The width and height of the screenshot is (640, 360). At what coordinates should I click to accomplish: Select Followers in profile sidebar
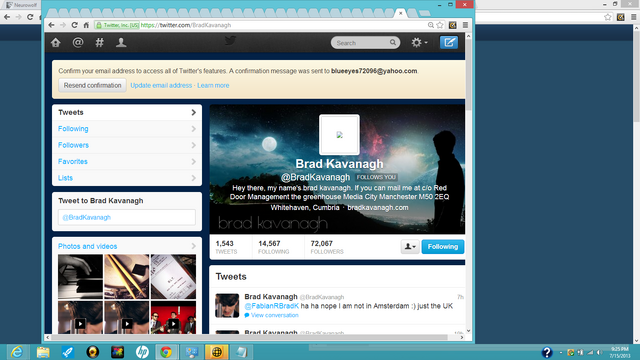point(127,145)
